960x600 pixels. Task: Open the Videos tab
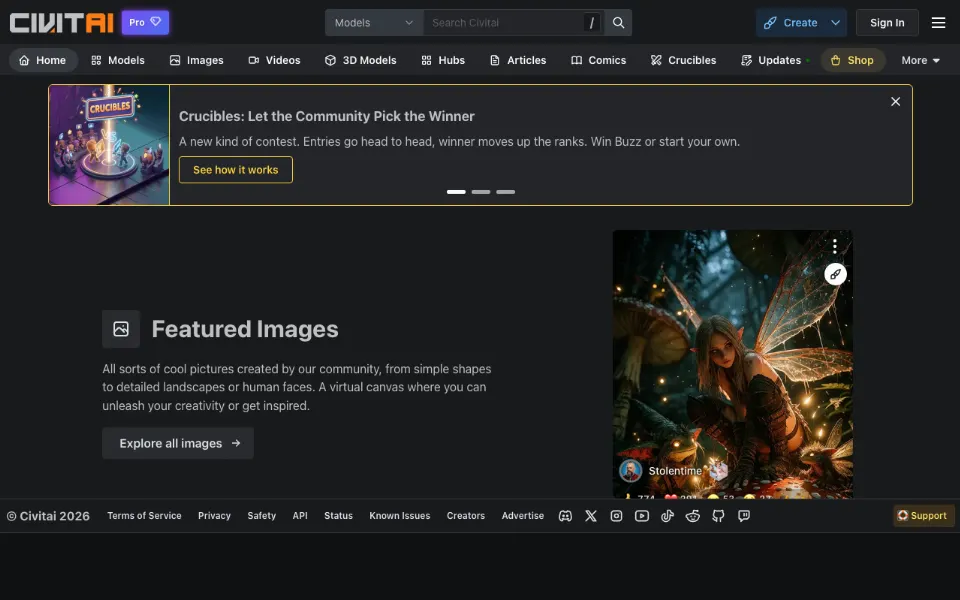[274, 60]
